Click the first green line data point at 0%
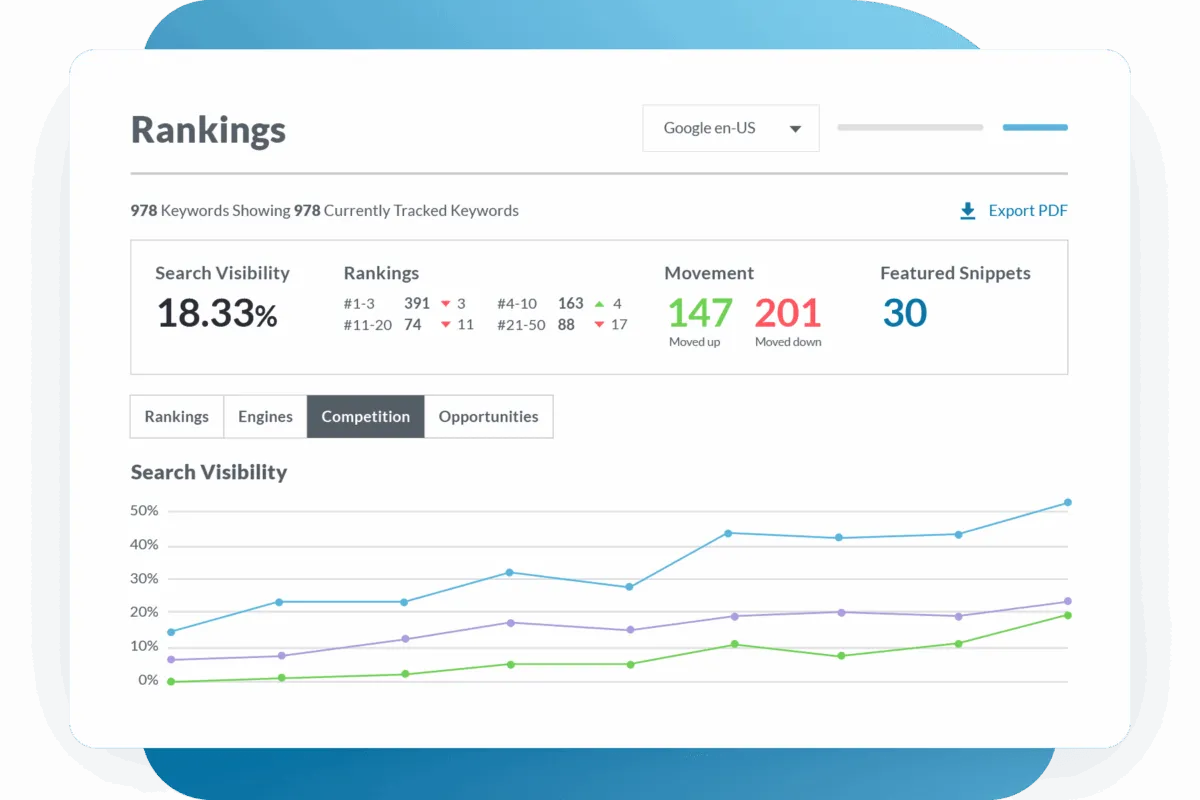Viewport: 1200px width, 800px height. coord(171,682)
